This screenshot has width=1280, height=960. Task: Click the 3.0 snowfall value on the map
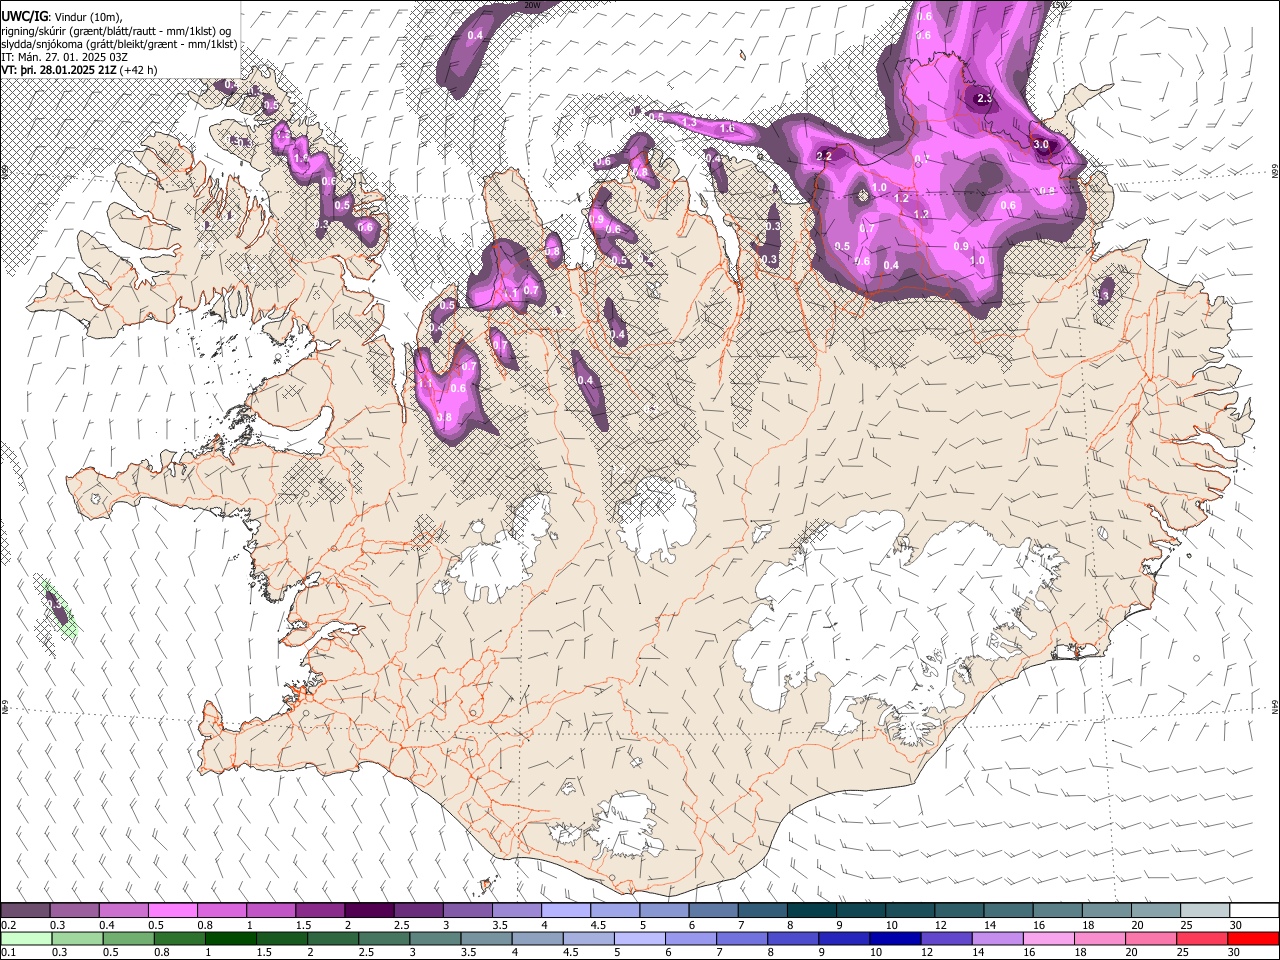(x=1041, y=145)
